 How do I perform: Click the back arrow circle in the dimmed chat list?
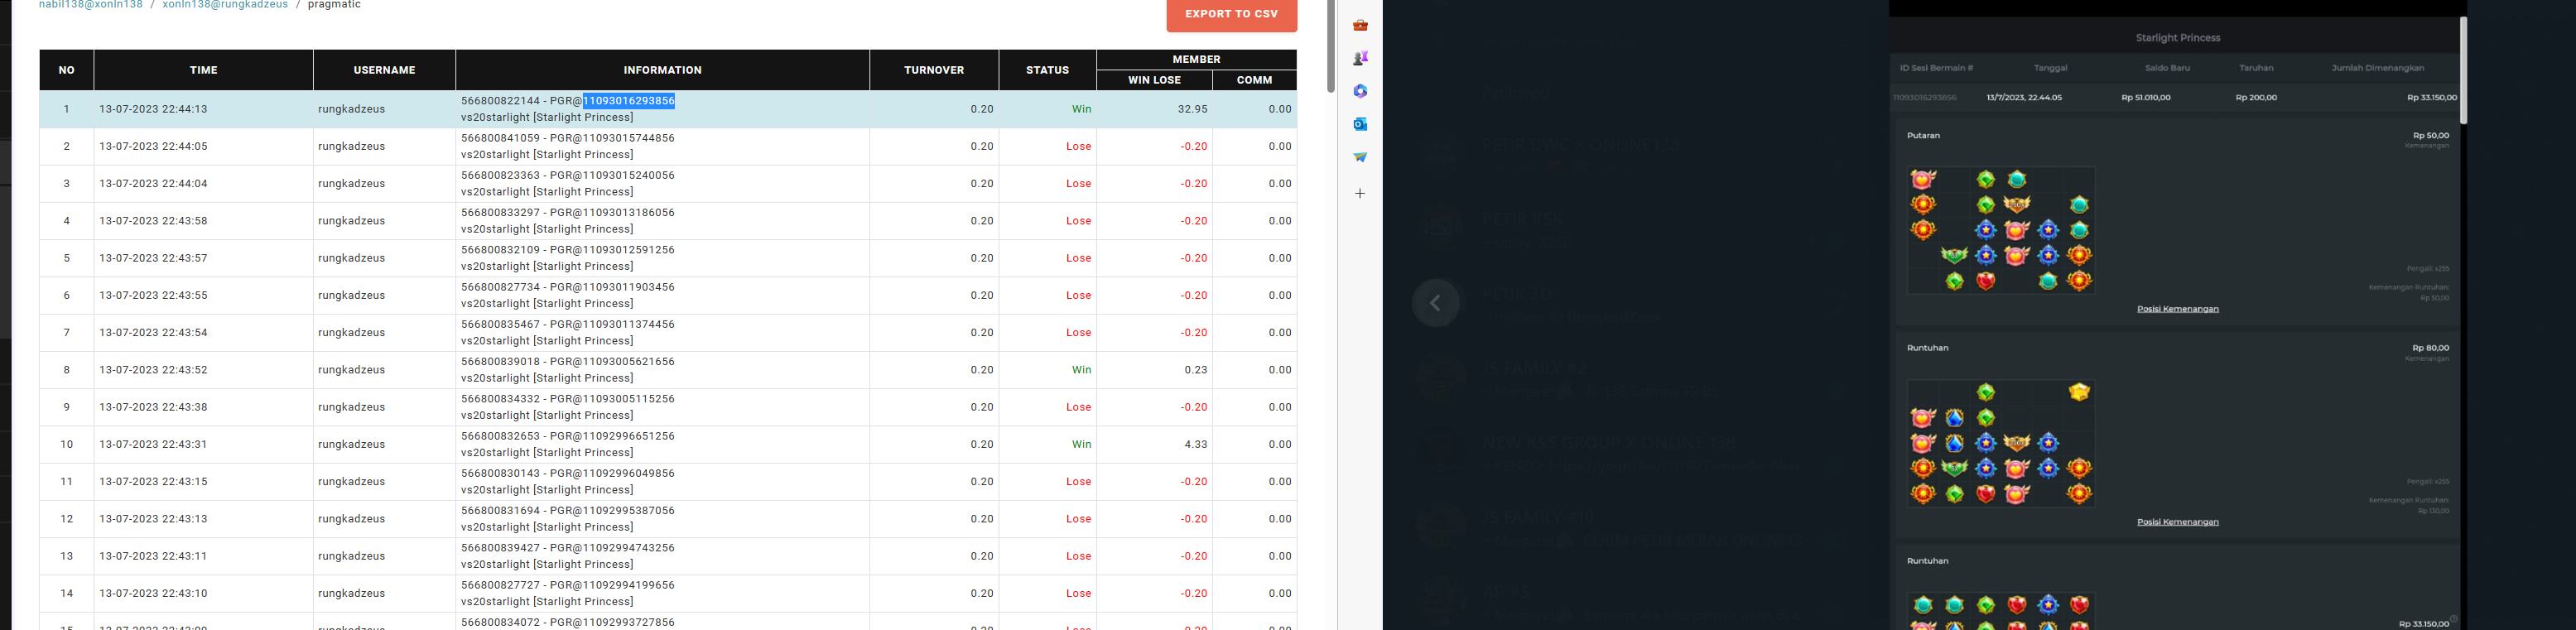click(x=1435, y=303)
